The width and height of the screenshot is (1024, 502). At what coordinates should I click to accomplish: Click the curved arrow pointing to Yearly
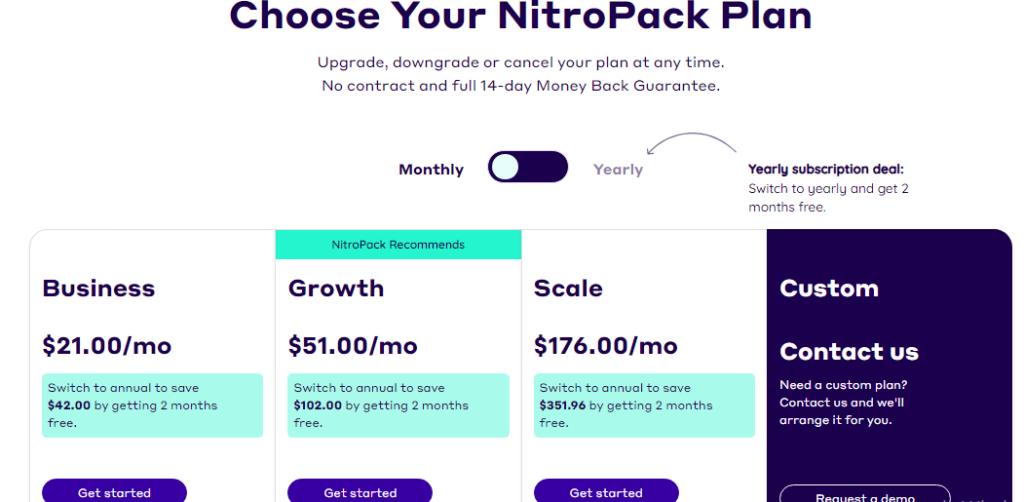(691, 144)
